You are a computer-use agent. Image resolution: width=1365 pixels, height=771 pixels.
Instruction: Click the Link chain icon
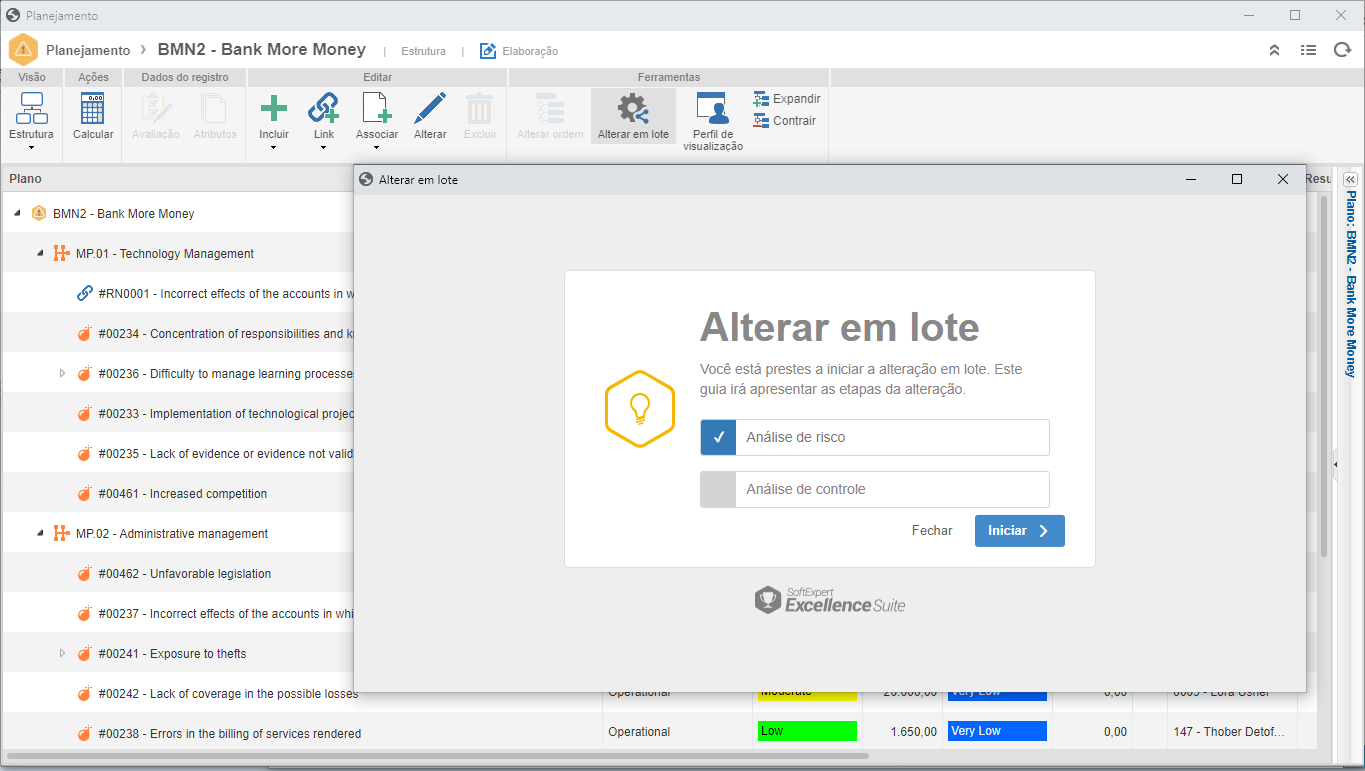[x=323, y=108]
